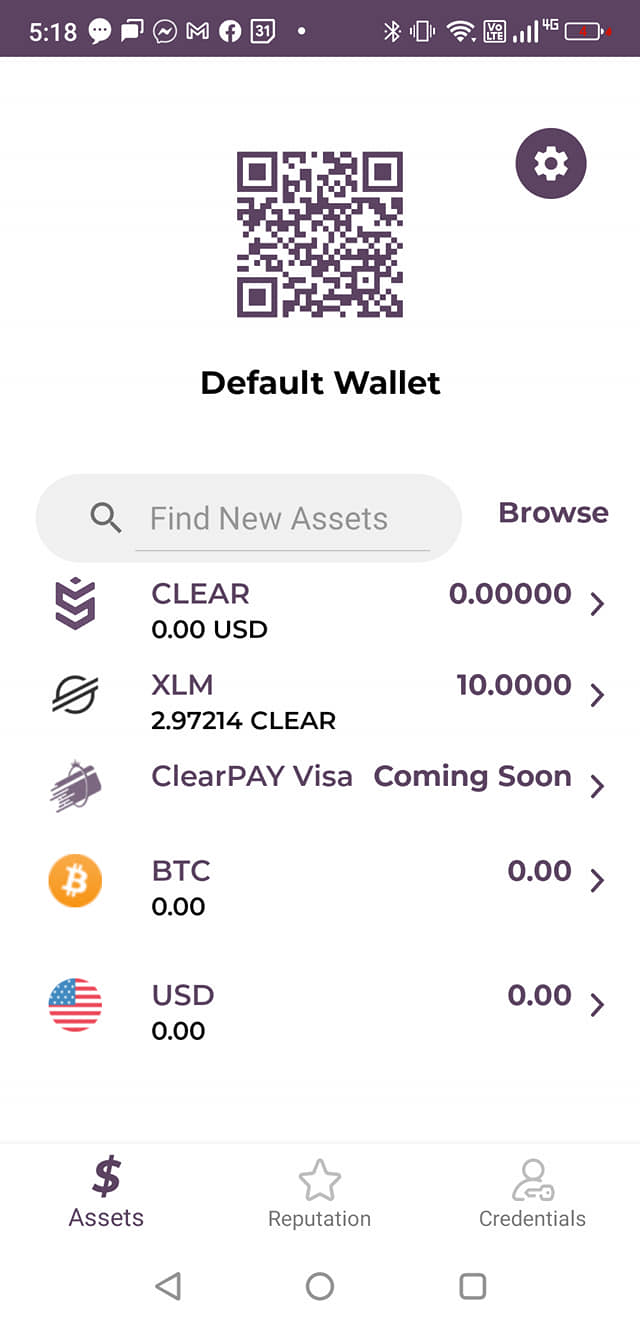The height and width of the screenshot is (1329, 640).
Task: Tap the ClearPAY Visa card icon
Action: 75,785
